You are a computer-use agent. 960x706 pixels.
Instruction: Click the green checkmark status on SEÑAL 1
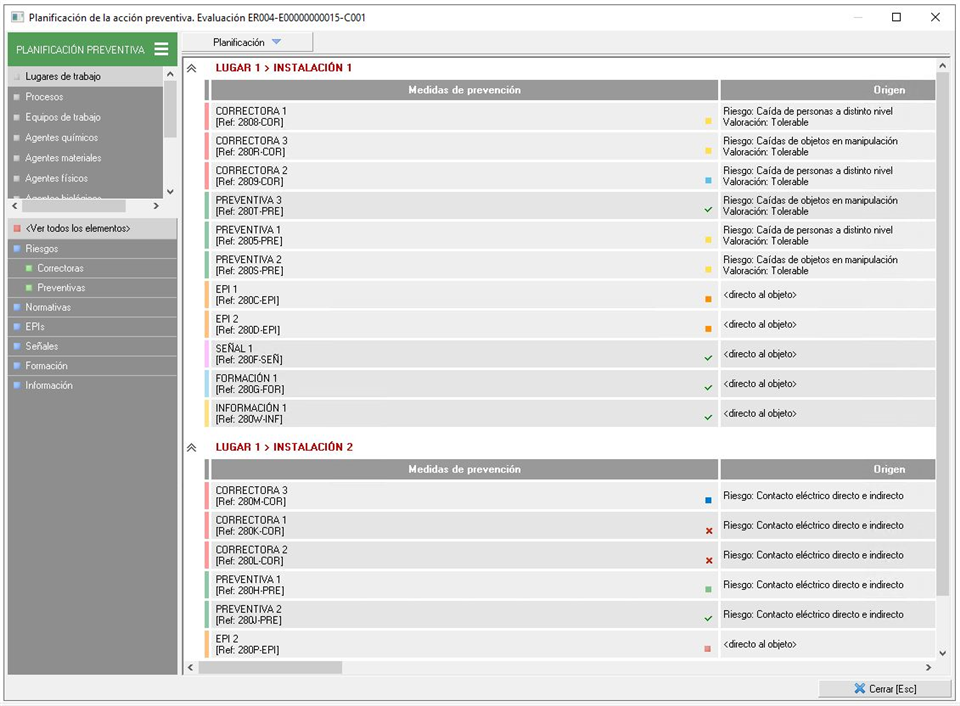point(708,358)
